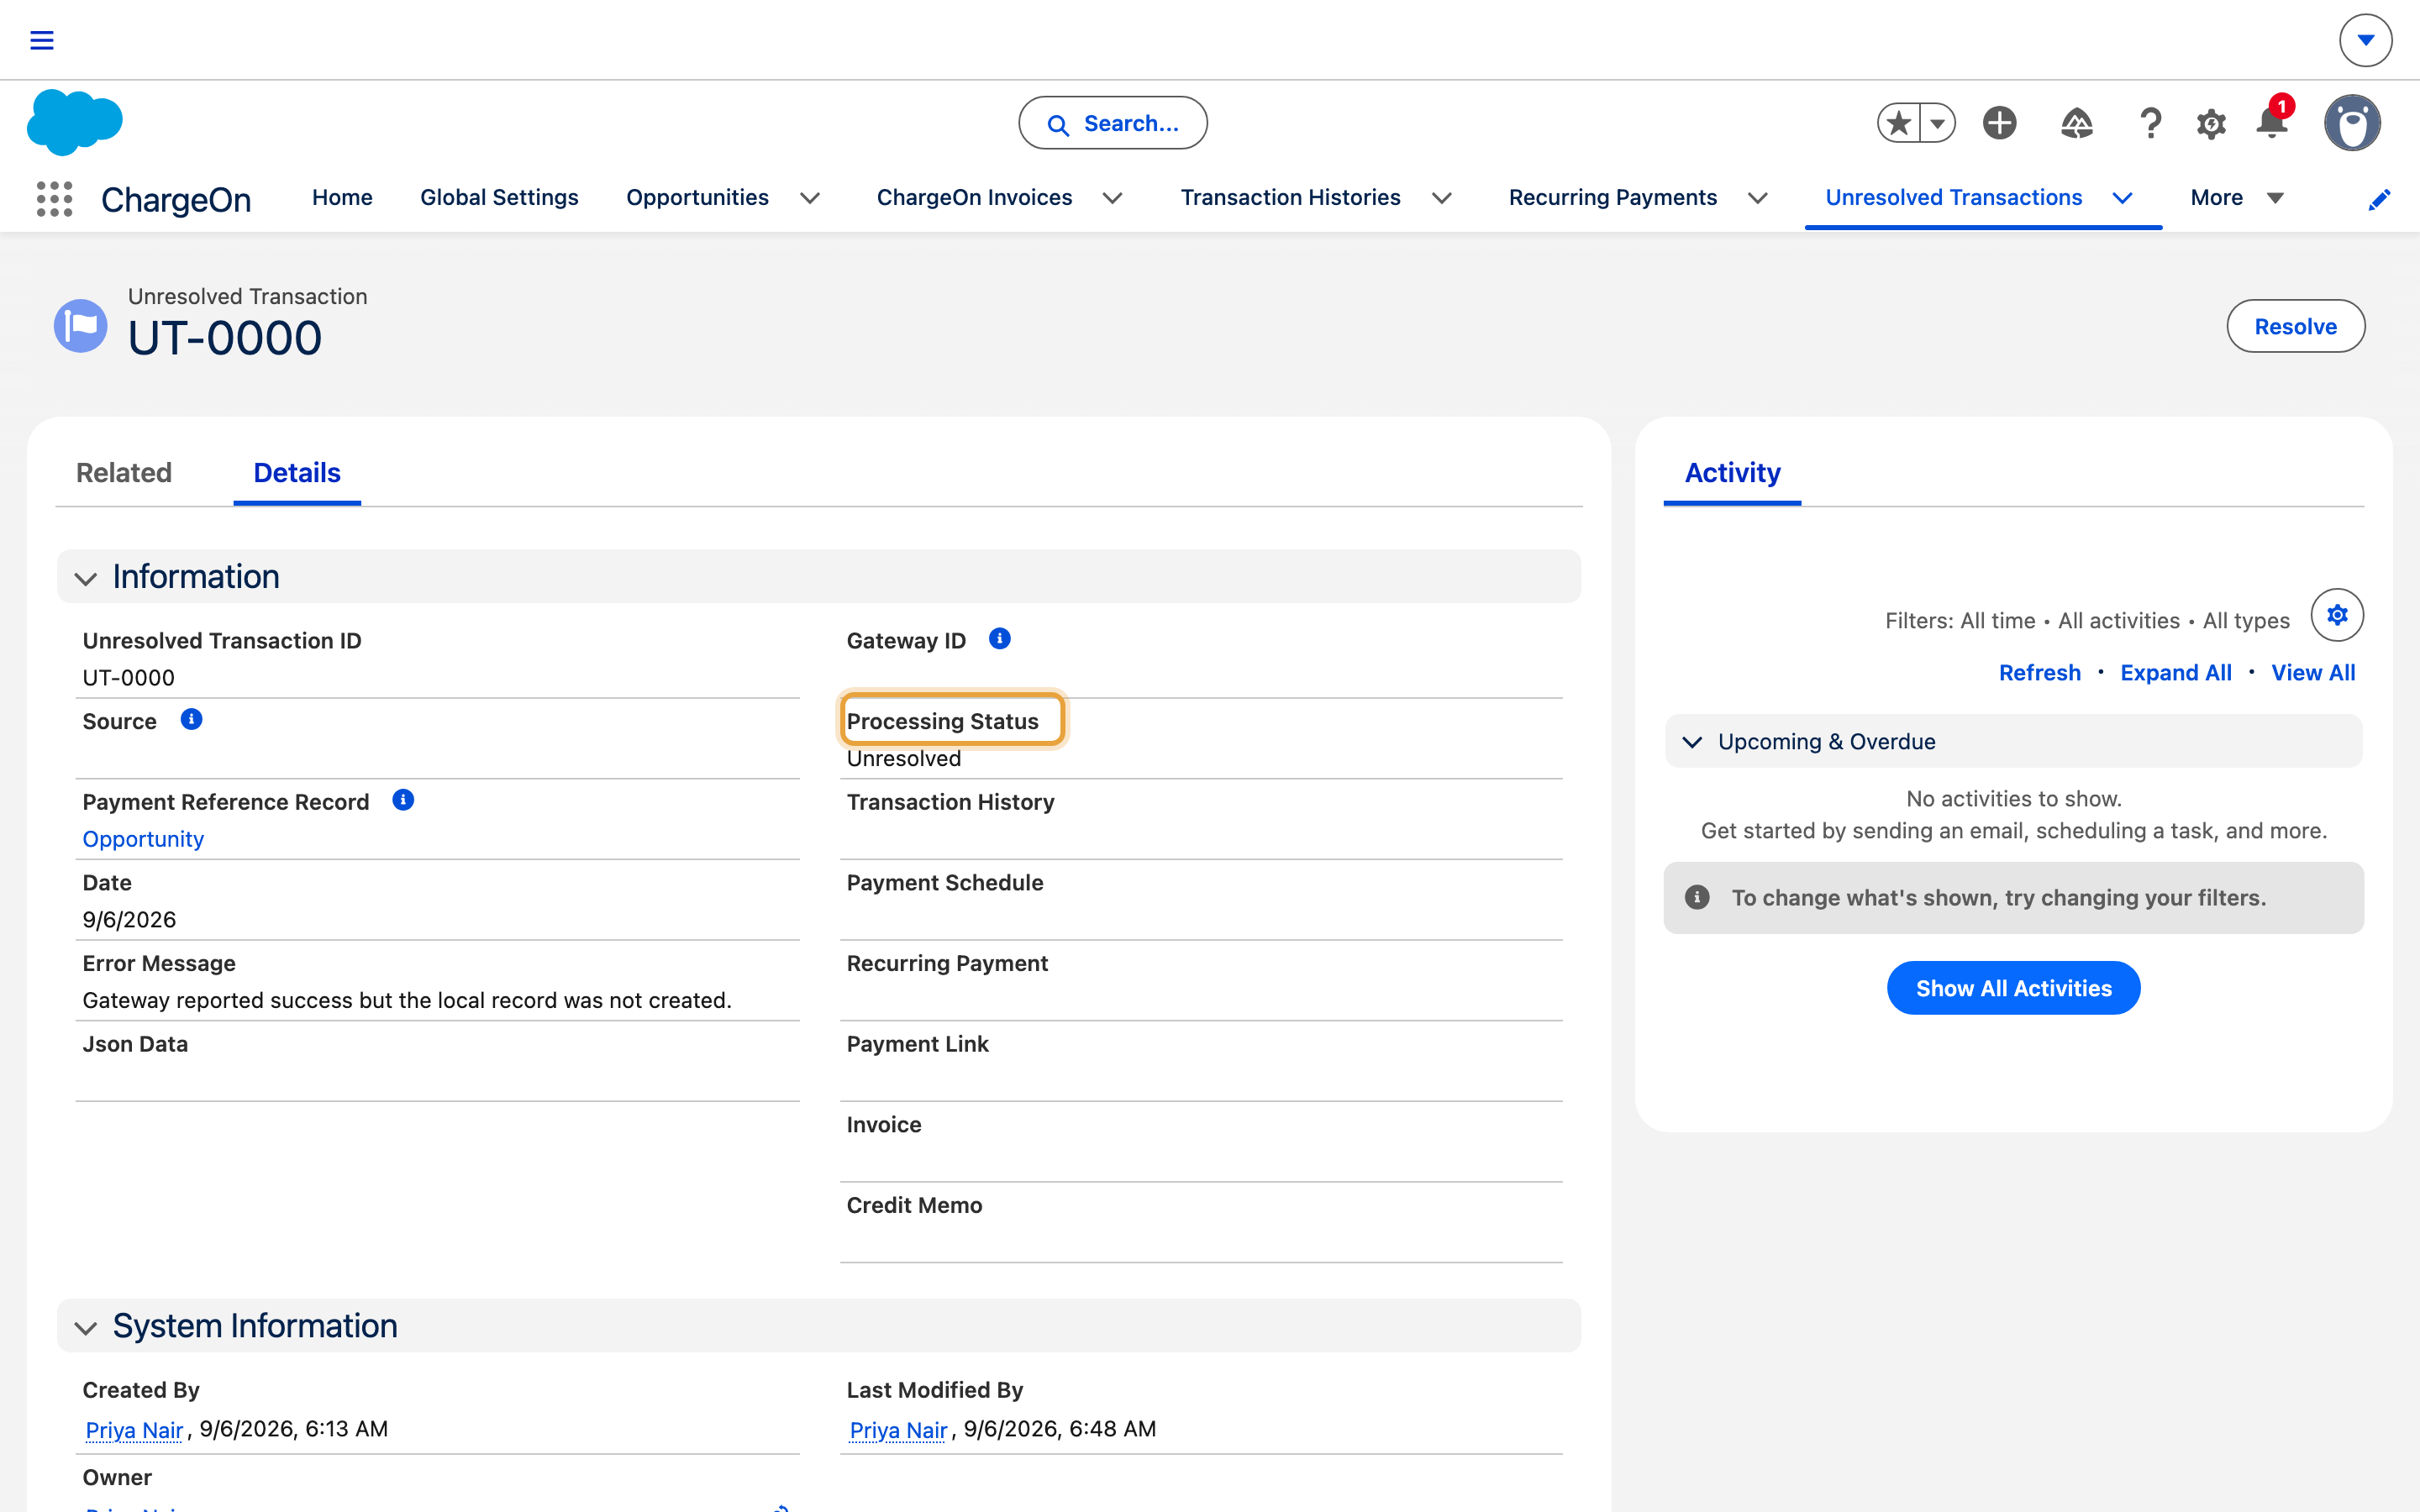Open activity timeline filter settings gear
Screen dimensions: 2420x1512
[2337, 615]
